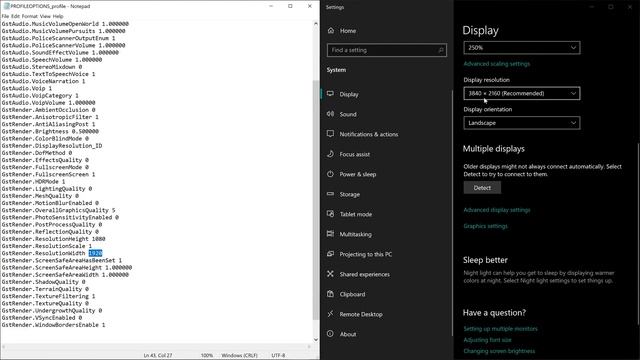Click the Find a setting search field
This screenshot has height=360, width=640.
(x=387, y=50)
